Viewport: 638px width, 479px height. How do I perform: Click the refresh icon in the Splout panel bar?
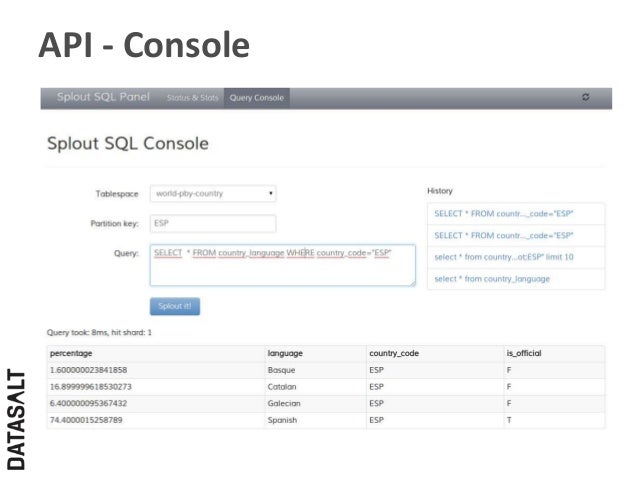tap(586, 97)
